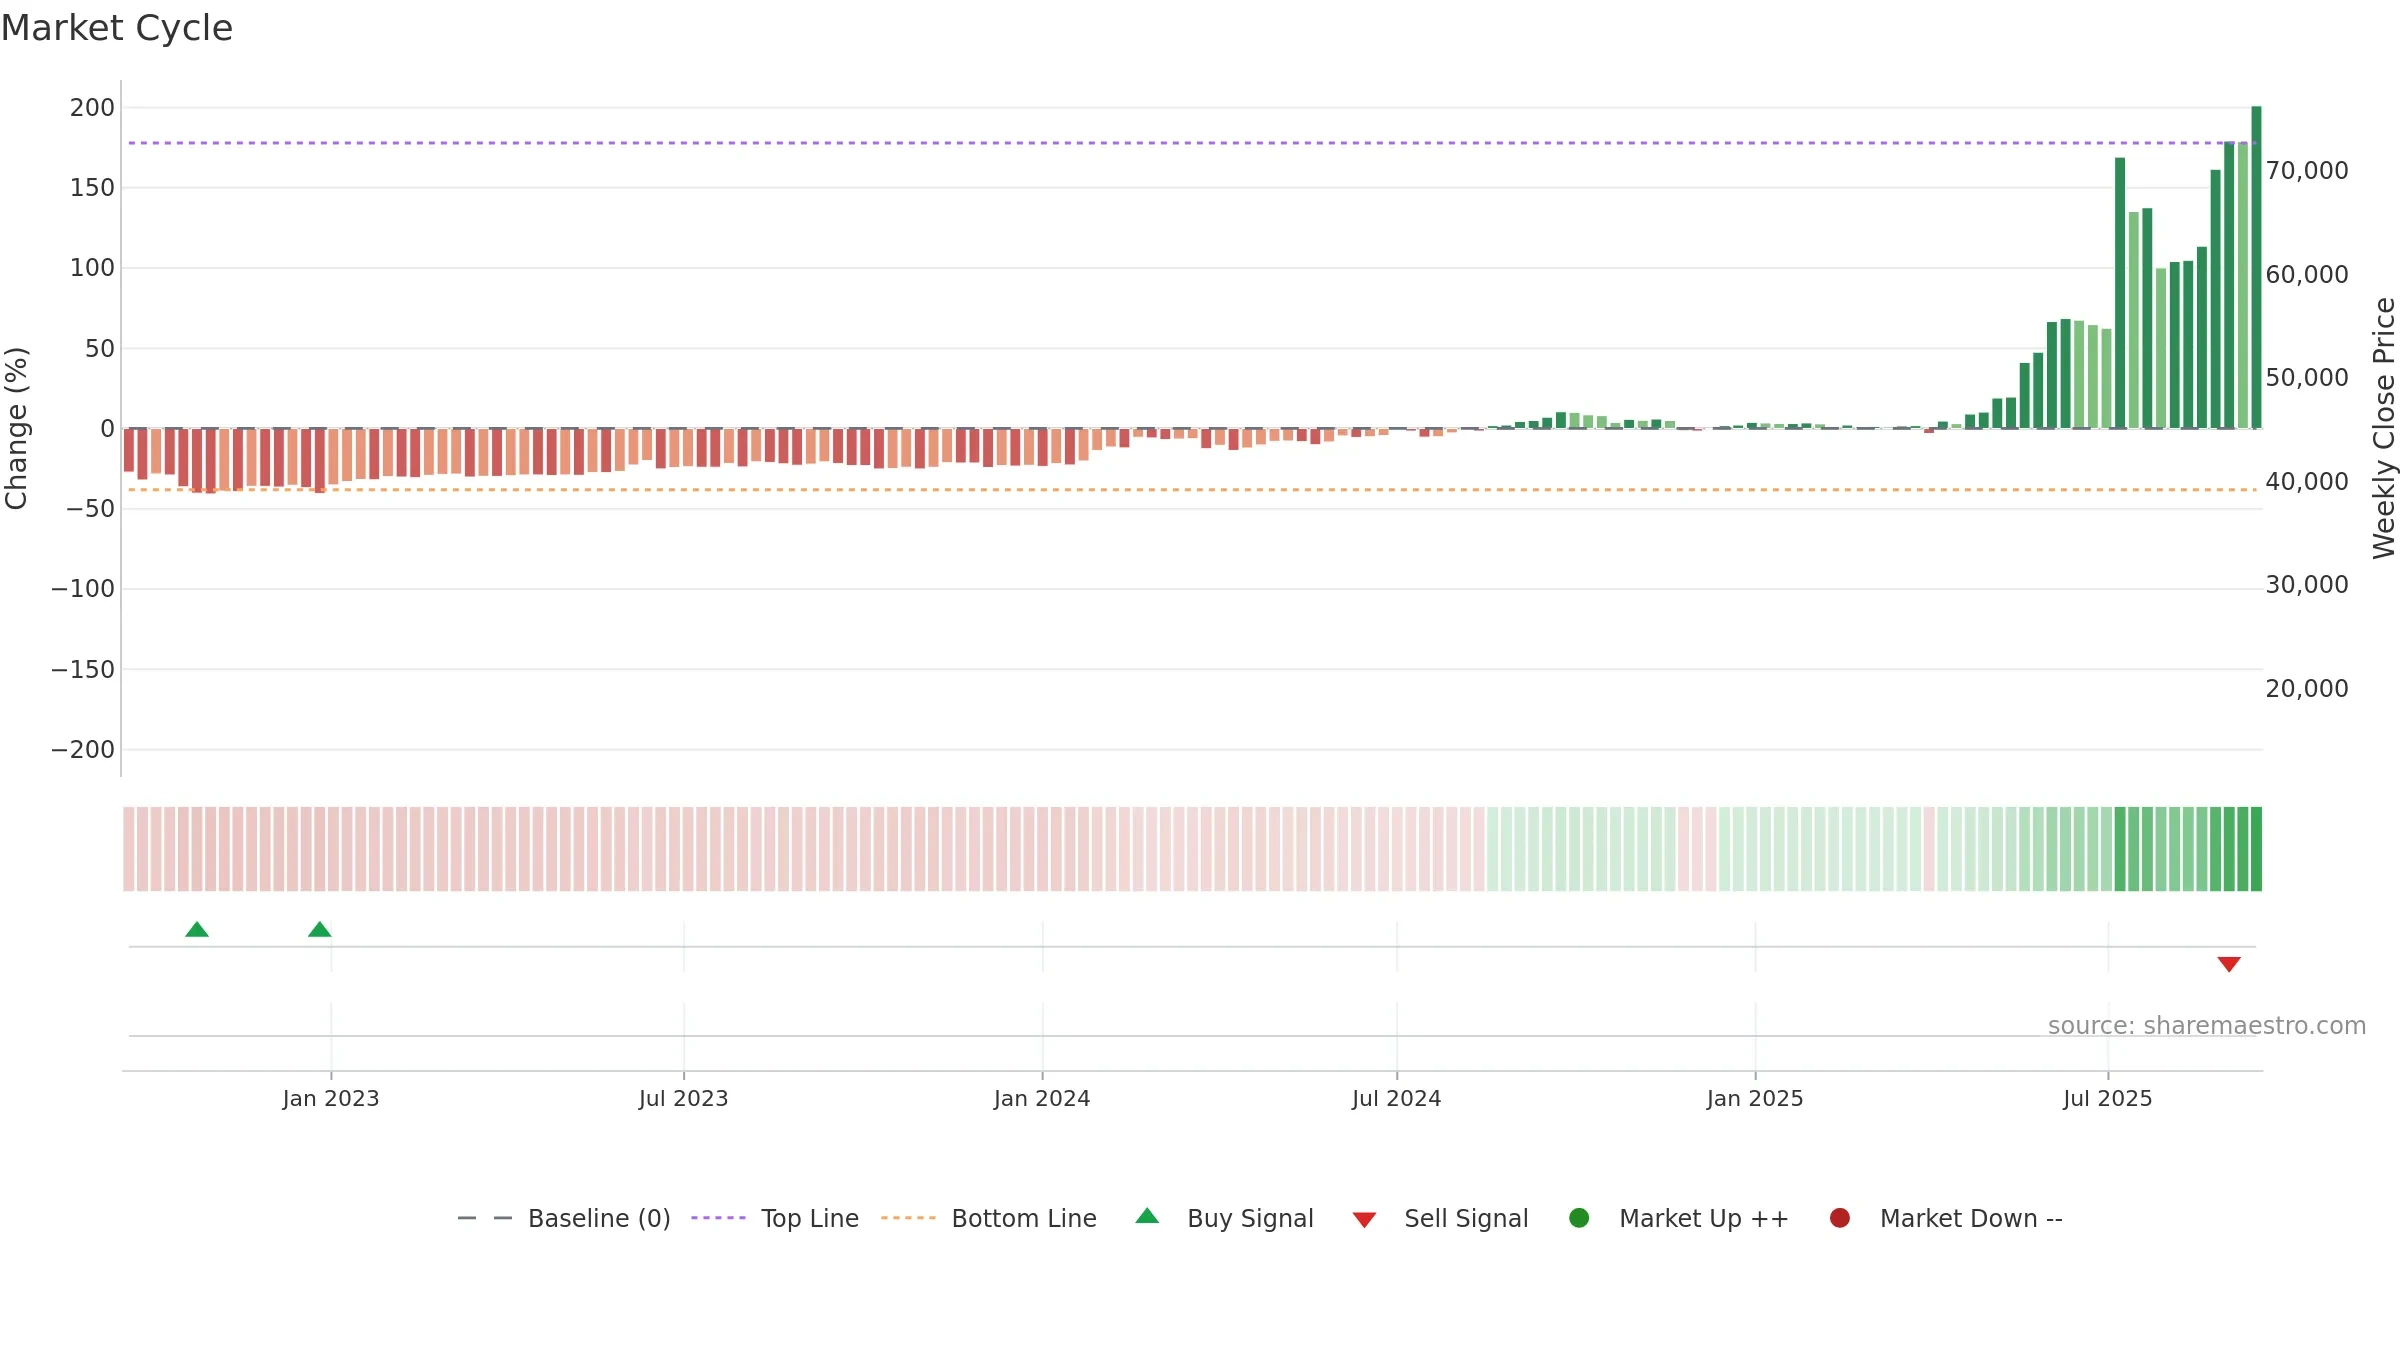Click the −150 tick on left axis
Image resolution: width=2400 pixels, height=1350 pixels.
(83, 670)
